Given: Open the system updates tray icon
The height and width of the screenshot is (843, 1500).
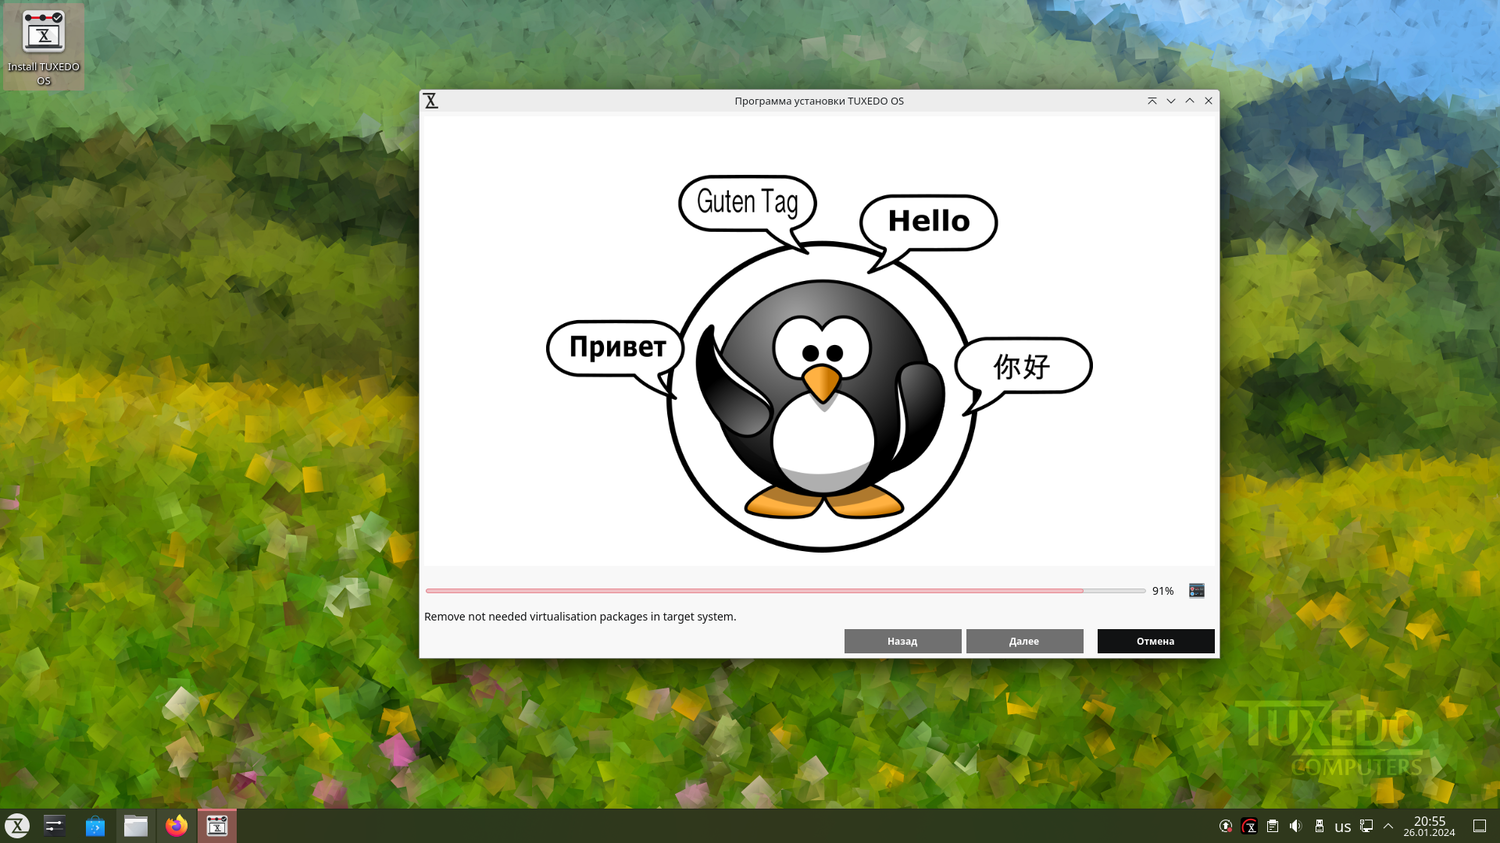Looking at the screenshot, I should point(1225,826).
